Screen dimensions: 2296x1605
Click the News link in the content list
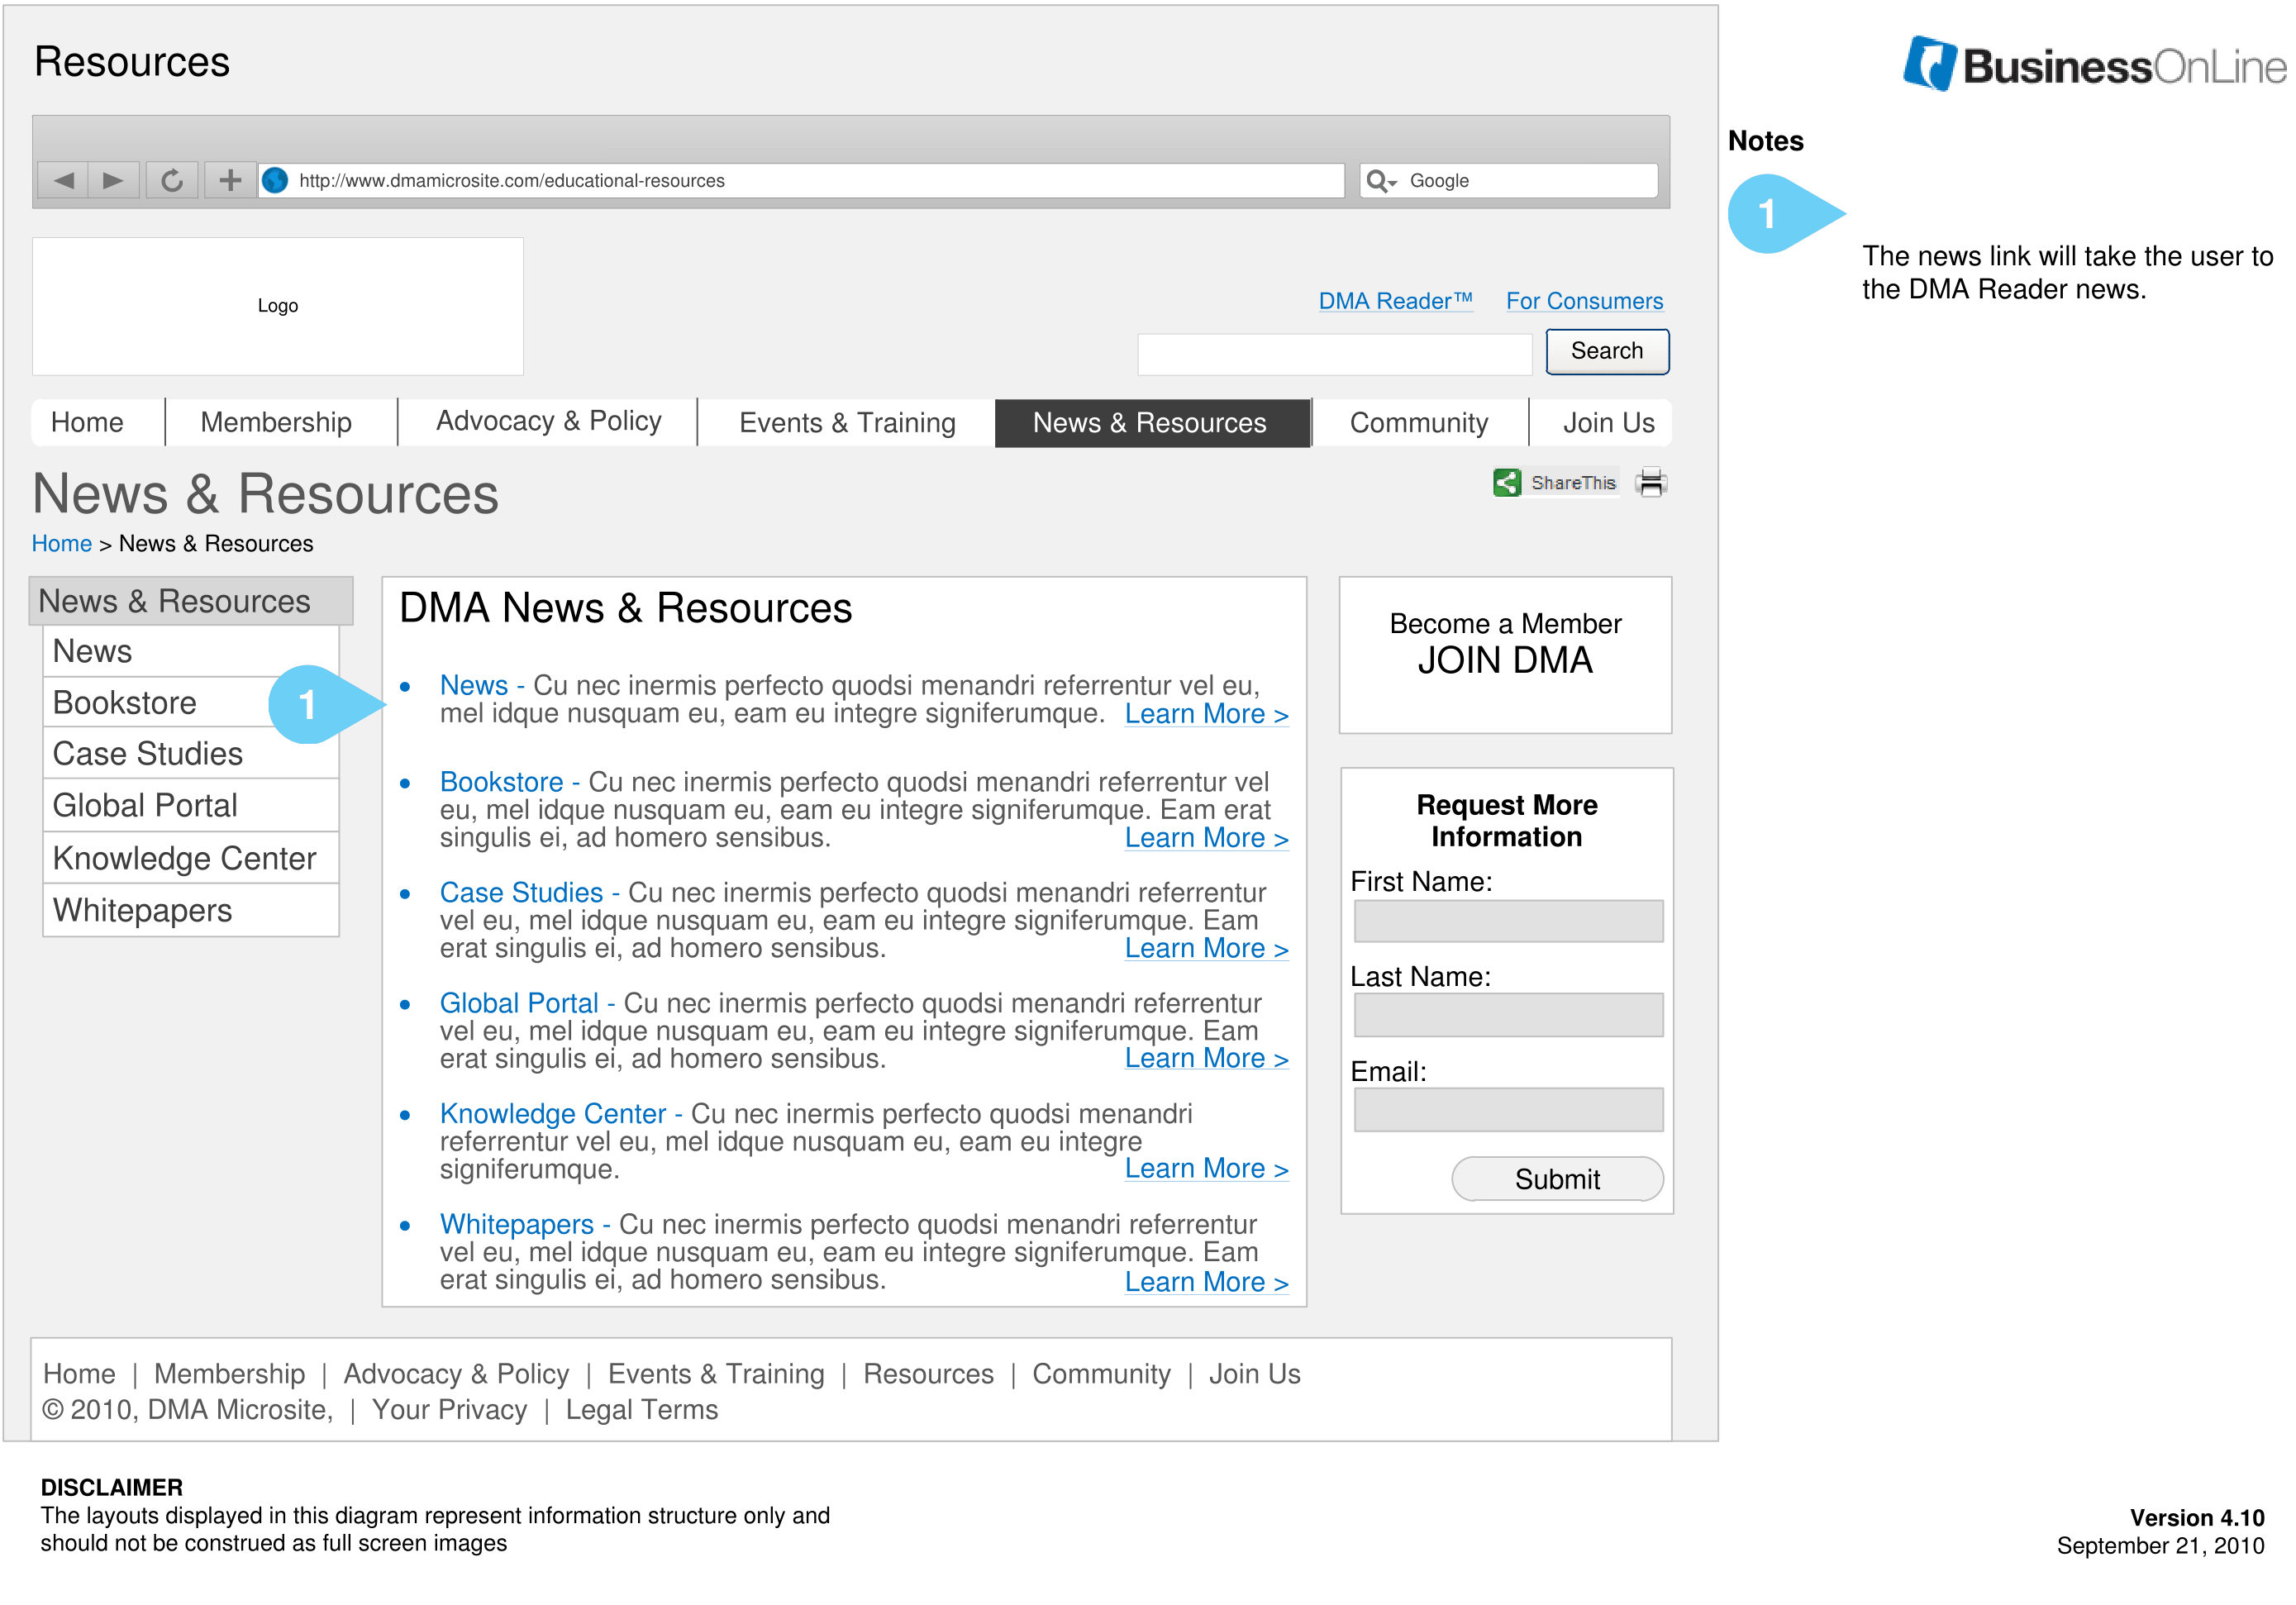point(474,685)
